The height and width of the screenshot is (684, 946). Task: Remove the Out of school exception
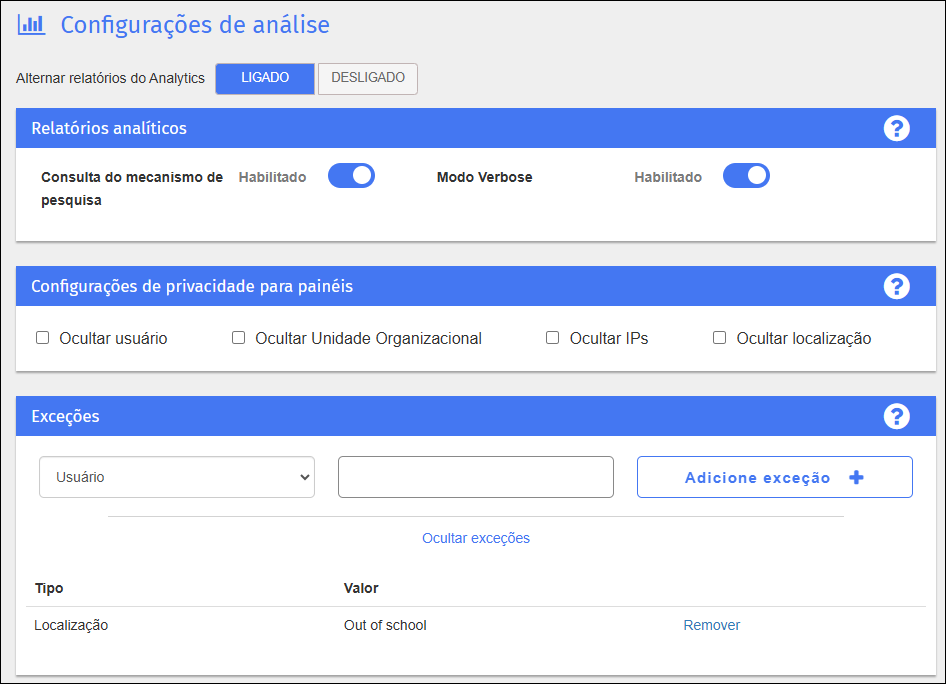[x=711, y=625]
